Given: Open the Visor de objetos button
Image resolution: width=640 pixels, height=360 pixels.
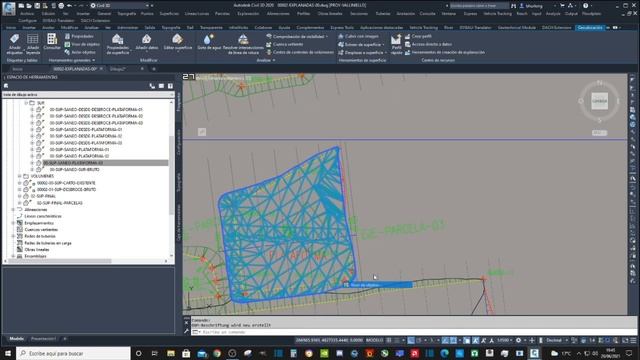Looking at the screenshot, I should (x=82, y=44).
